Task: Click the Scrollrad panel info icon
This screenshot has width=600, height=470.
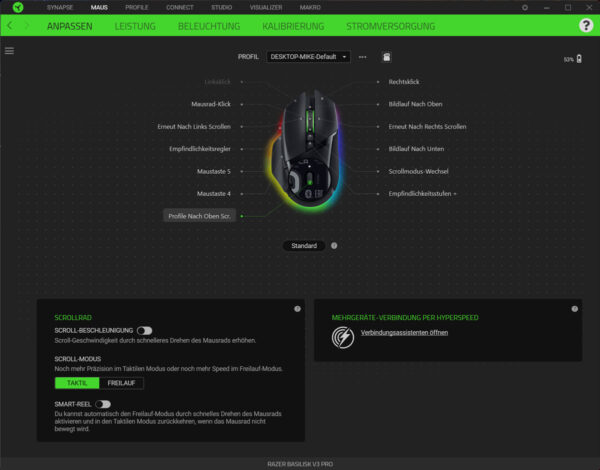Action: point(297,309)
